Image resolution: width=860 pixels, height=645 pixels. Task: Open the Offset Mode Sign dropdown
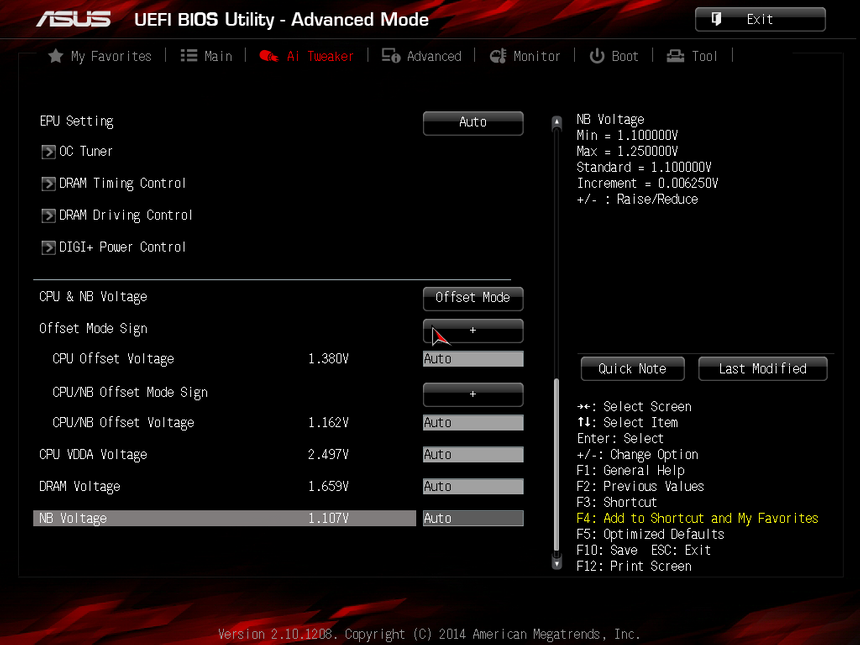tap(473, 331)
